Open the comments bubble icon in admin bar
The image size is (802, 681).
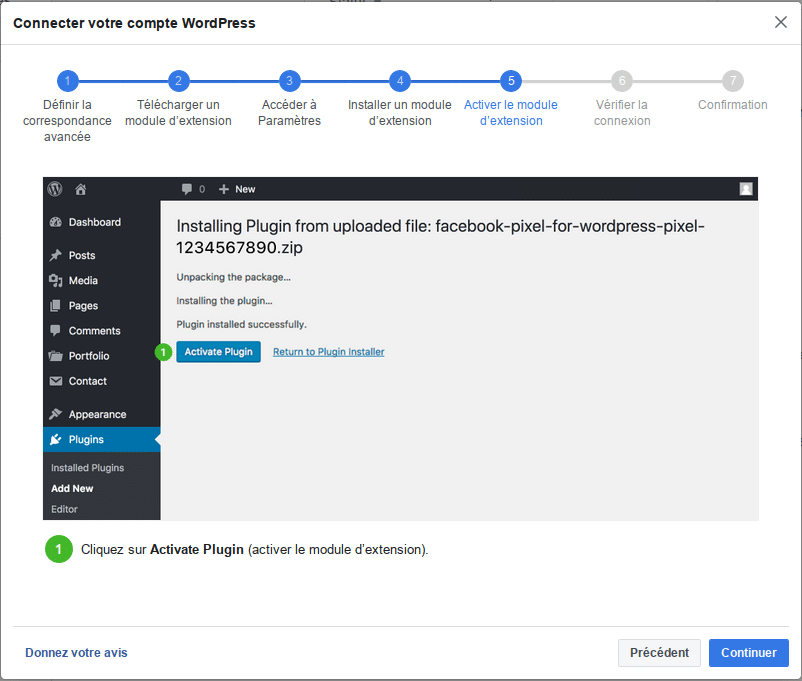pos(187,189)
